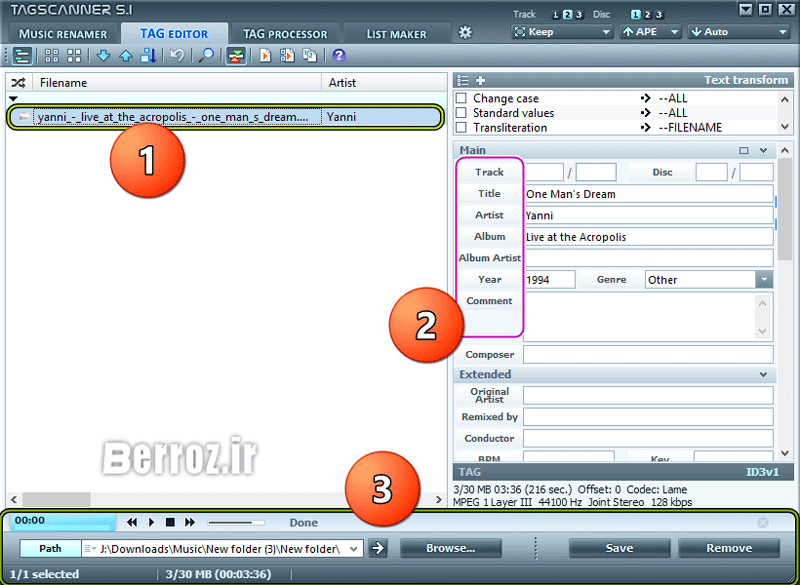This screenshot has width=800, height=585.
Task: Play the selected track
Action: 151,522
